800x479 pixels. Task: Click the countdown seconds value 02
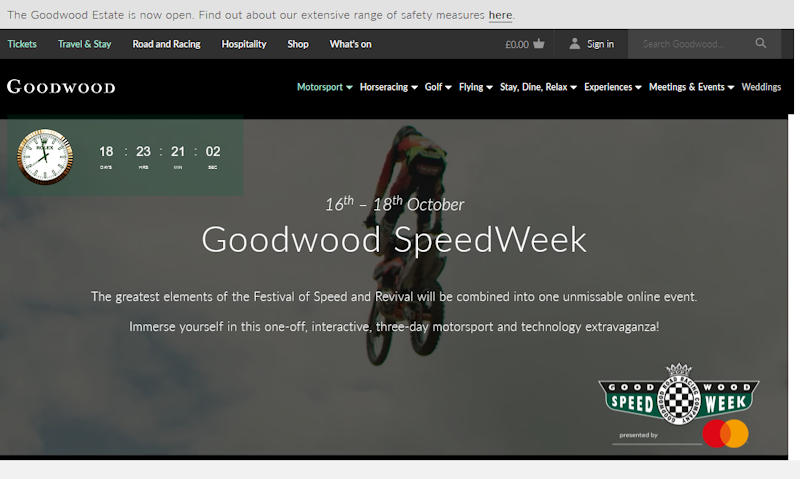click(x=213, y=152)
